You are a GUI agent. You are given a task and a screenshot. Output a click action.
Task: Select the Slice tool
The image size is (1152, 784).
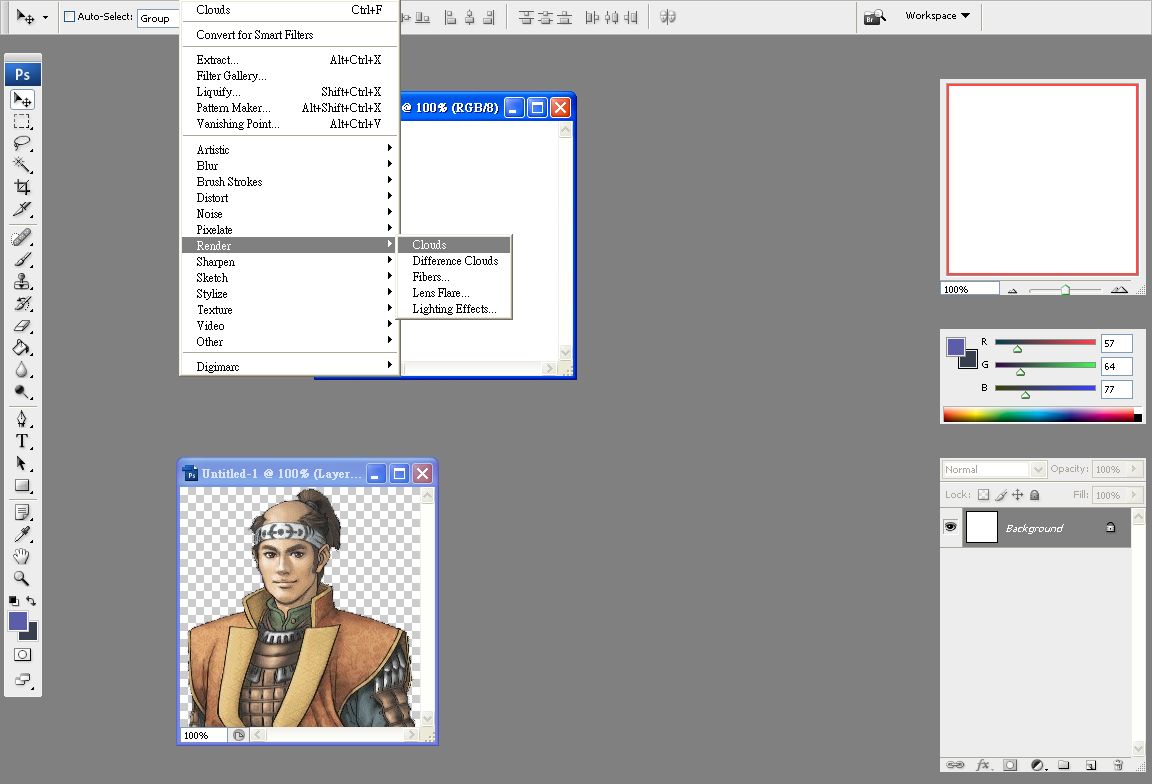[x=22, y=209]
